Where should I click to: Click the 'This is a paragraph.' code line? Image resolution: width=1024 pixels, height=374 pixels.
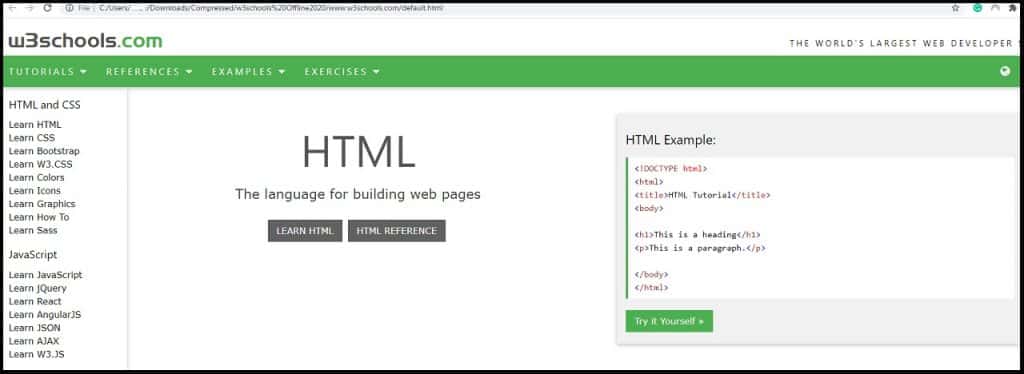[x=699, y=248]
